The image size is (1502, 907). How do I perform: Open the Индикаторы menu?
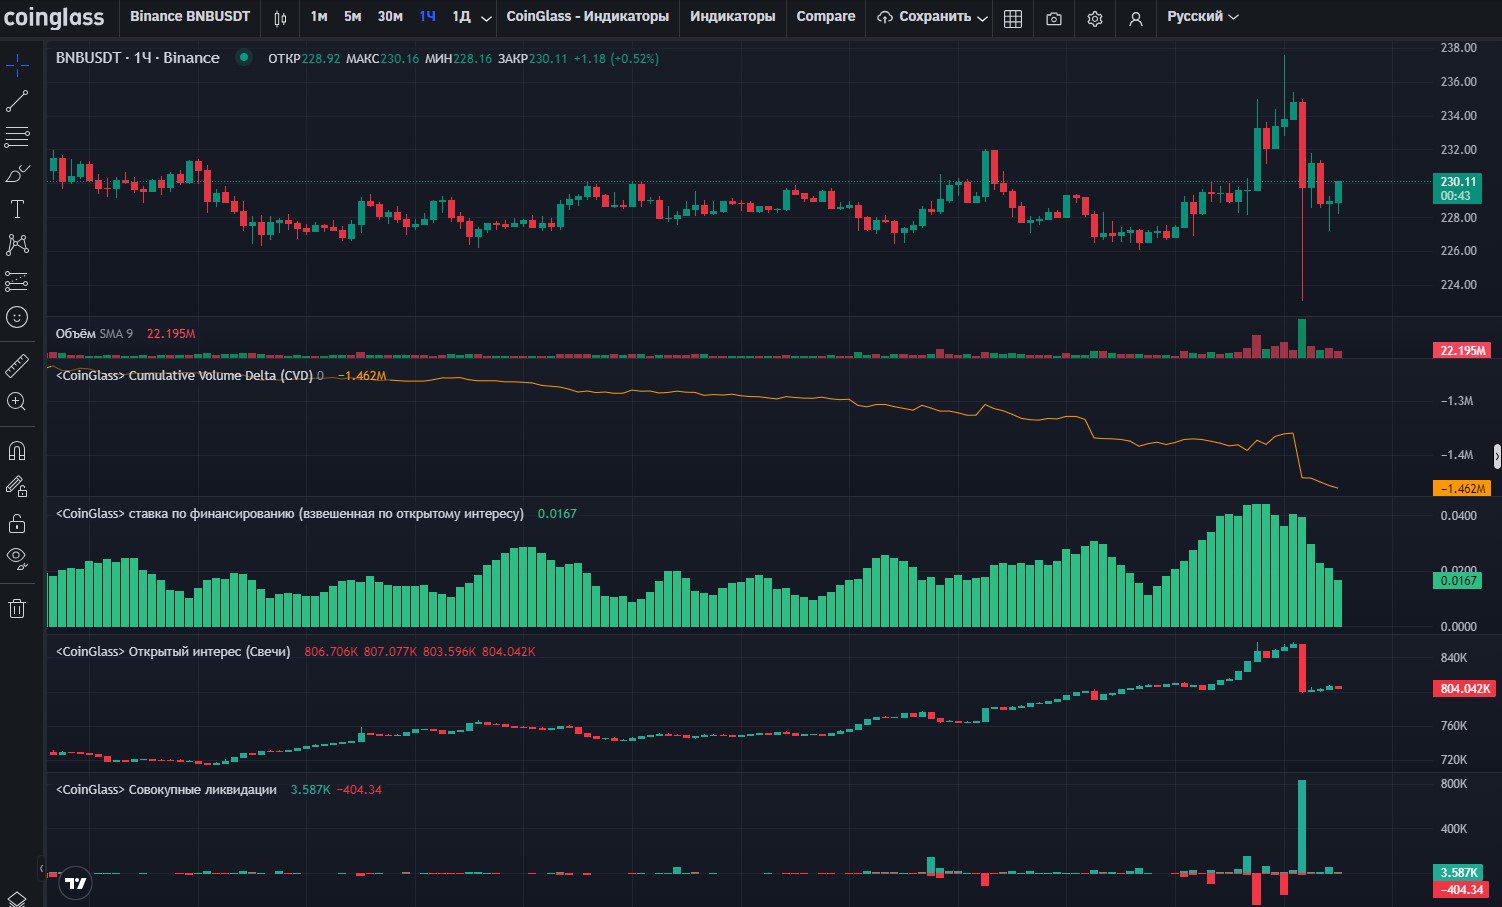tap(733, 17)
